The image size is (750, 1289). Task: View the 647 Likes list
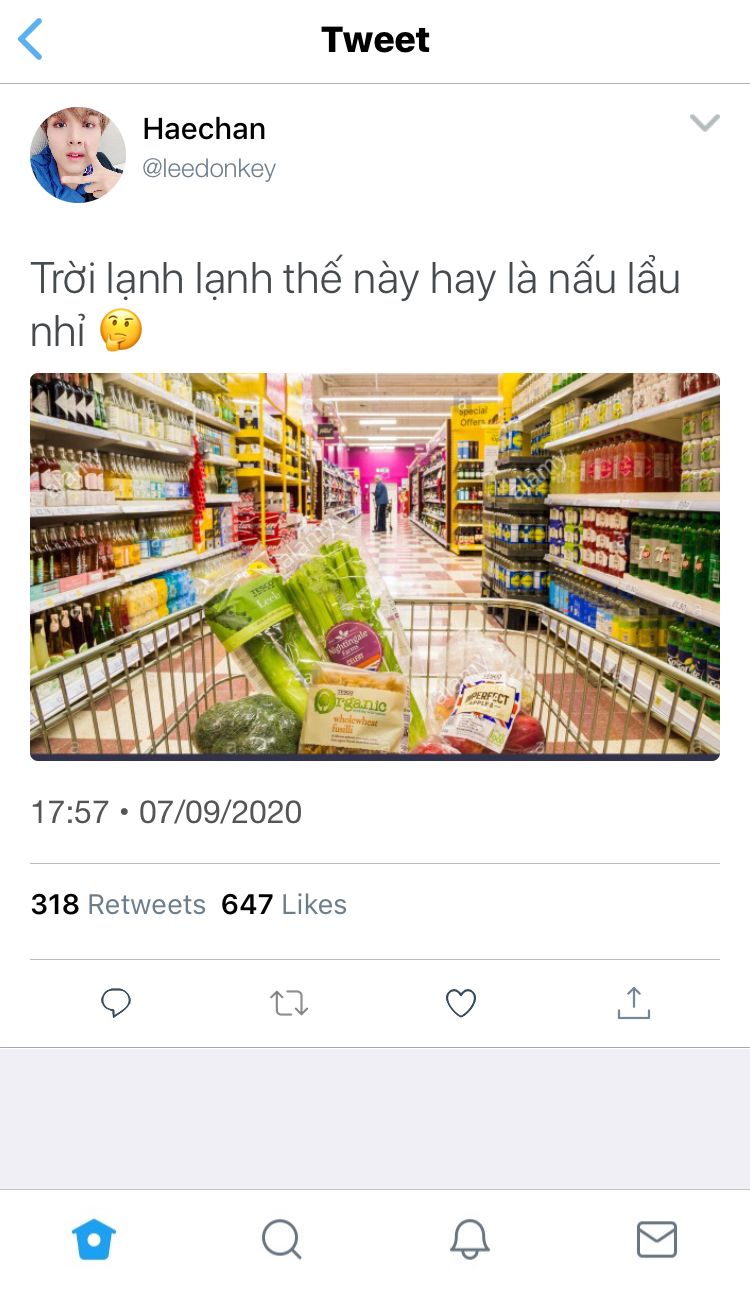(x=284, y=904)
